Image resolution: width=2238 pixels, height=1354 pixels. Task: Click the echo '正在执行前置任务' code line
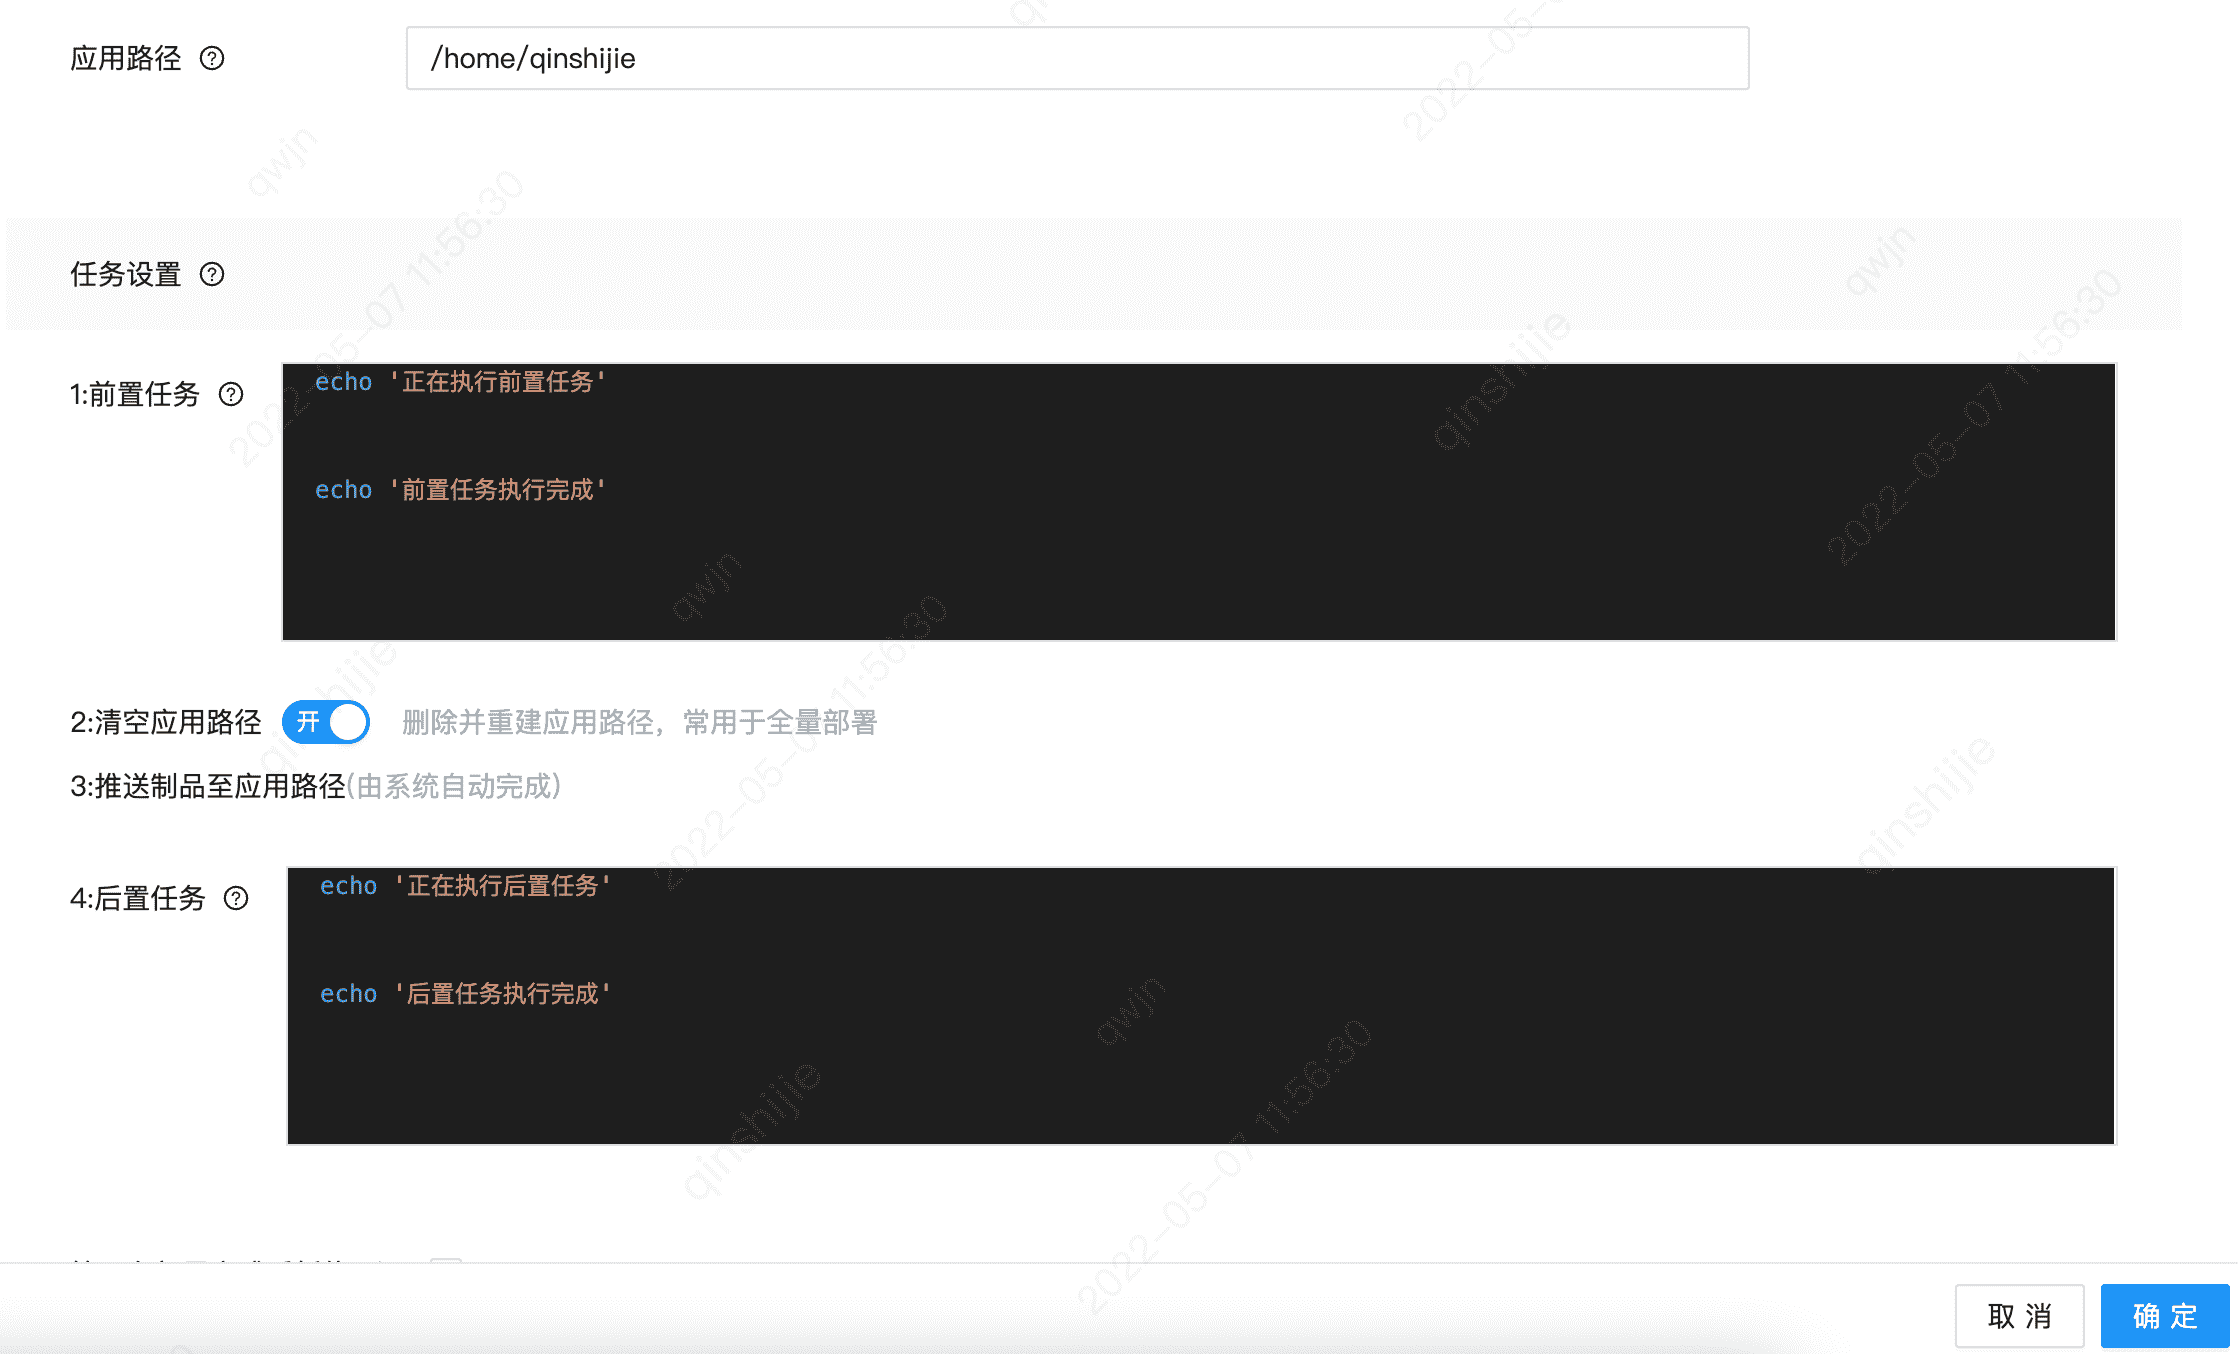coord(460,382)
